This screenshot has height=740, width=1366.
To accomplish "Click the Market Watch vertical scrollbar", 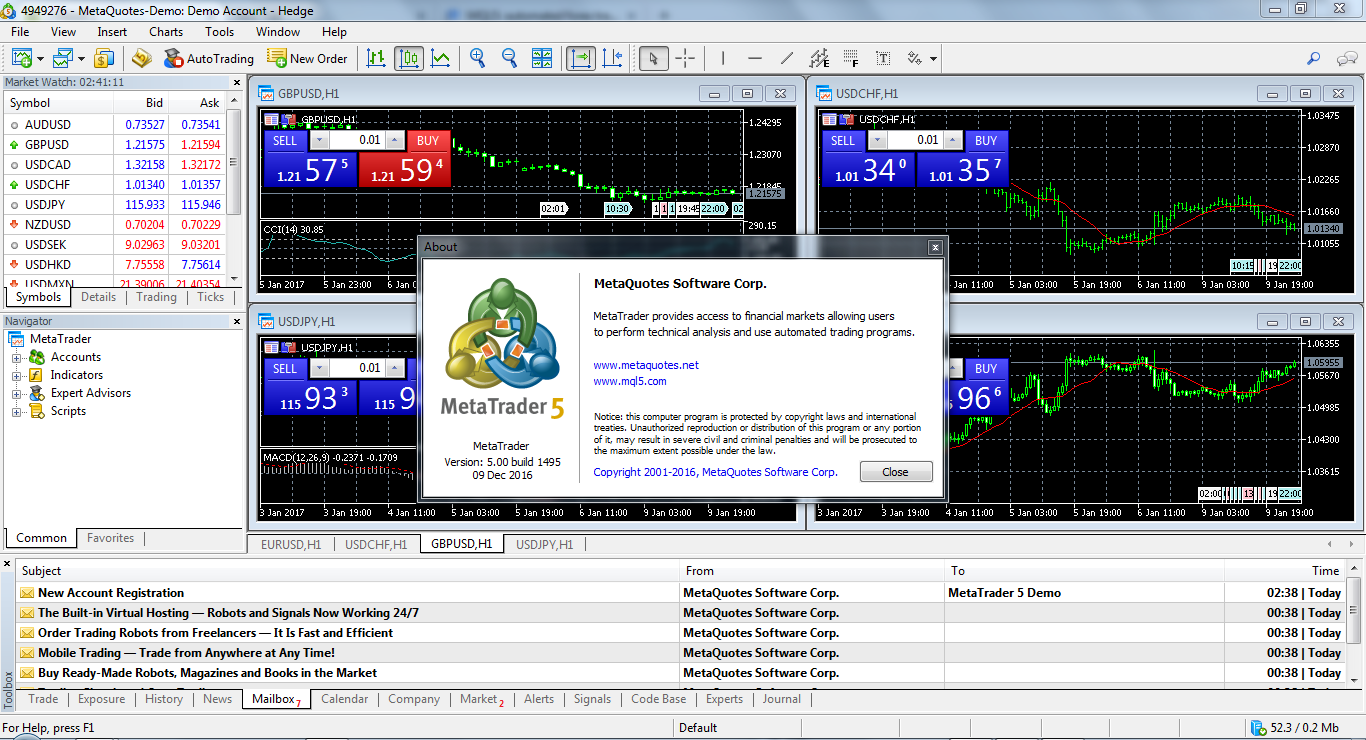I will pyautogui.click(x=234, y=190).
